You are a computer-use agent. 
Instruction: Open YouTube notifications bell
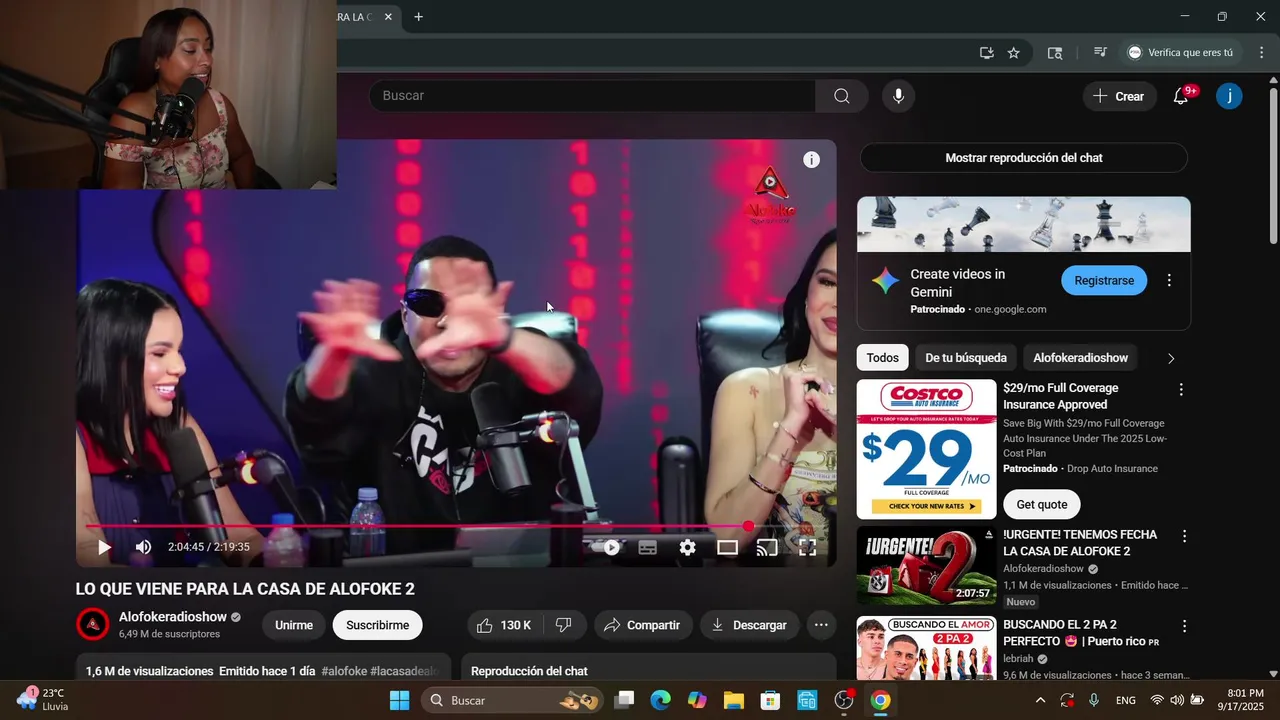pos(1181,96)
